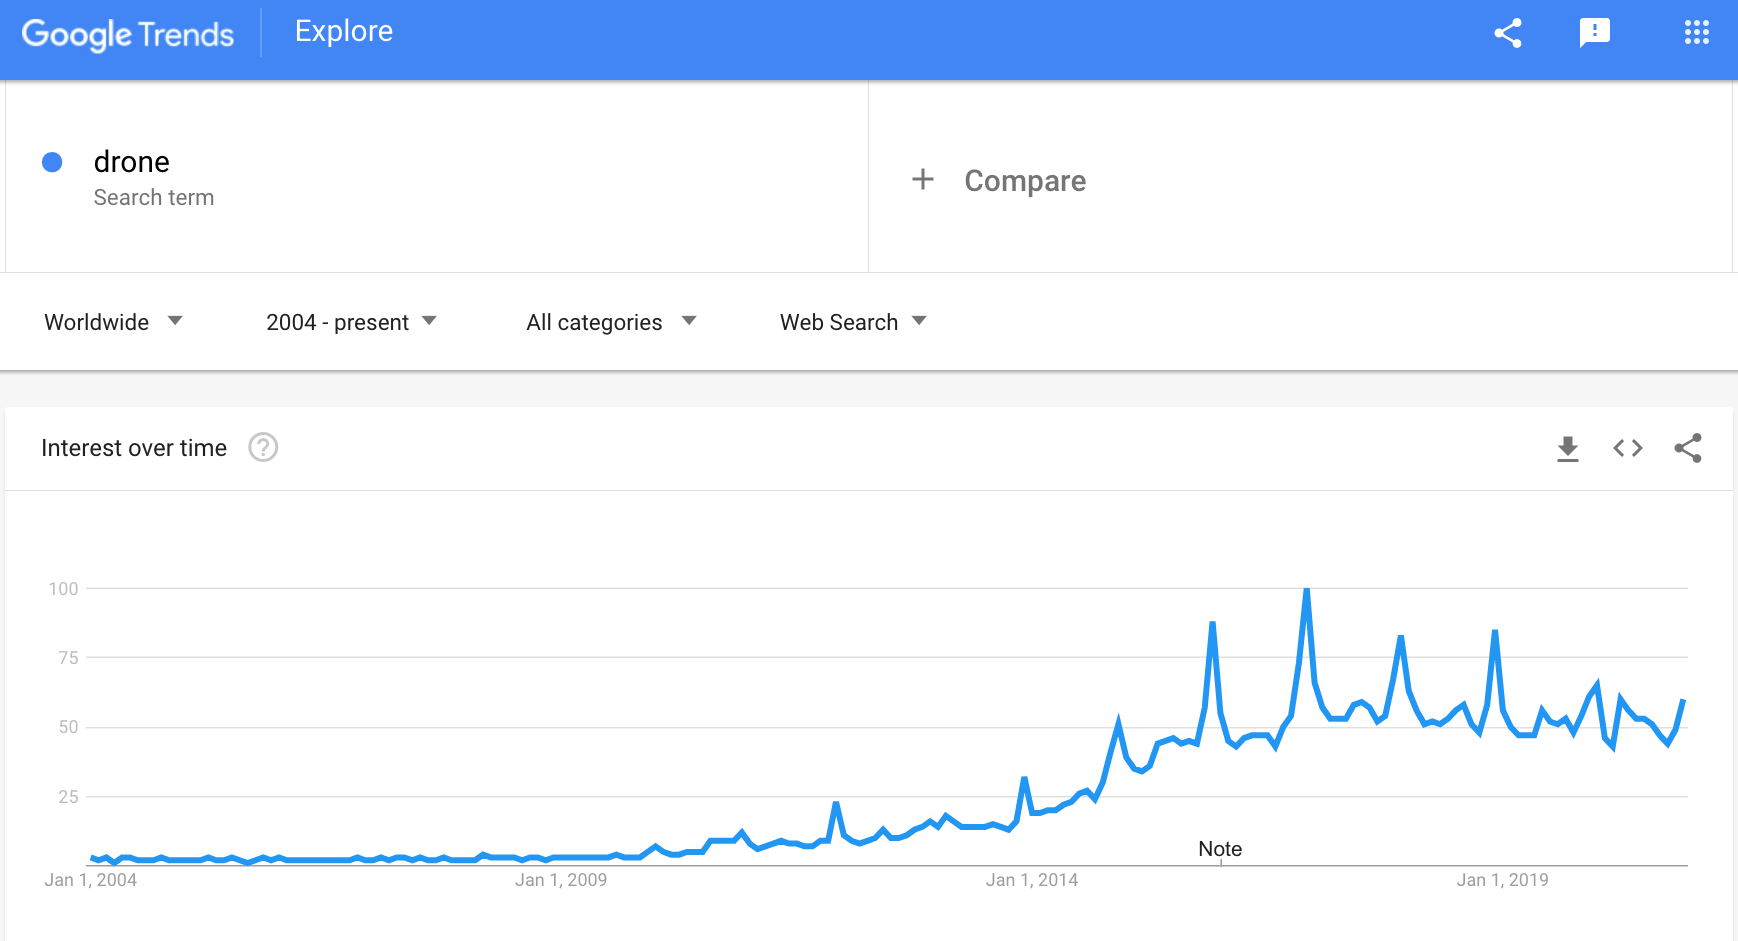This screenshot has height=941, width=1738.
Task: Open the Google apps grid
Action: (x=1697, y=33)
